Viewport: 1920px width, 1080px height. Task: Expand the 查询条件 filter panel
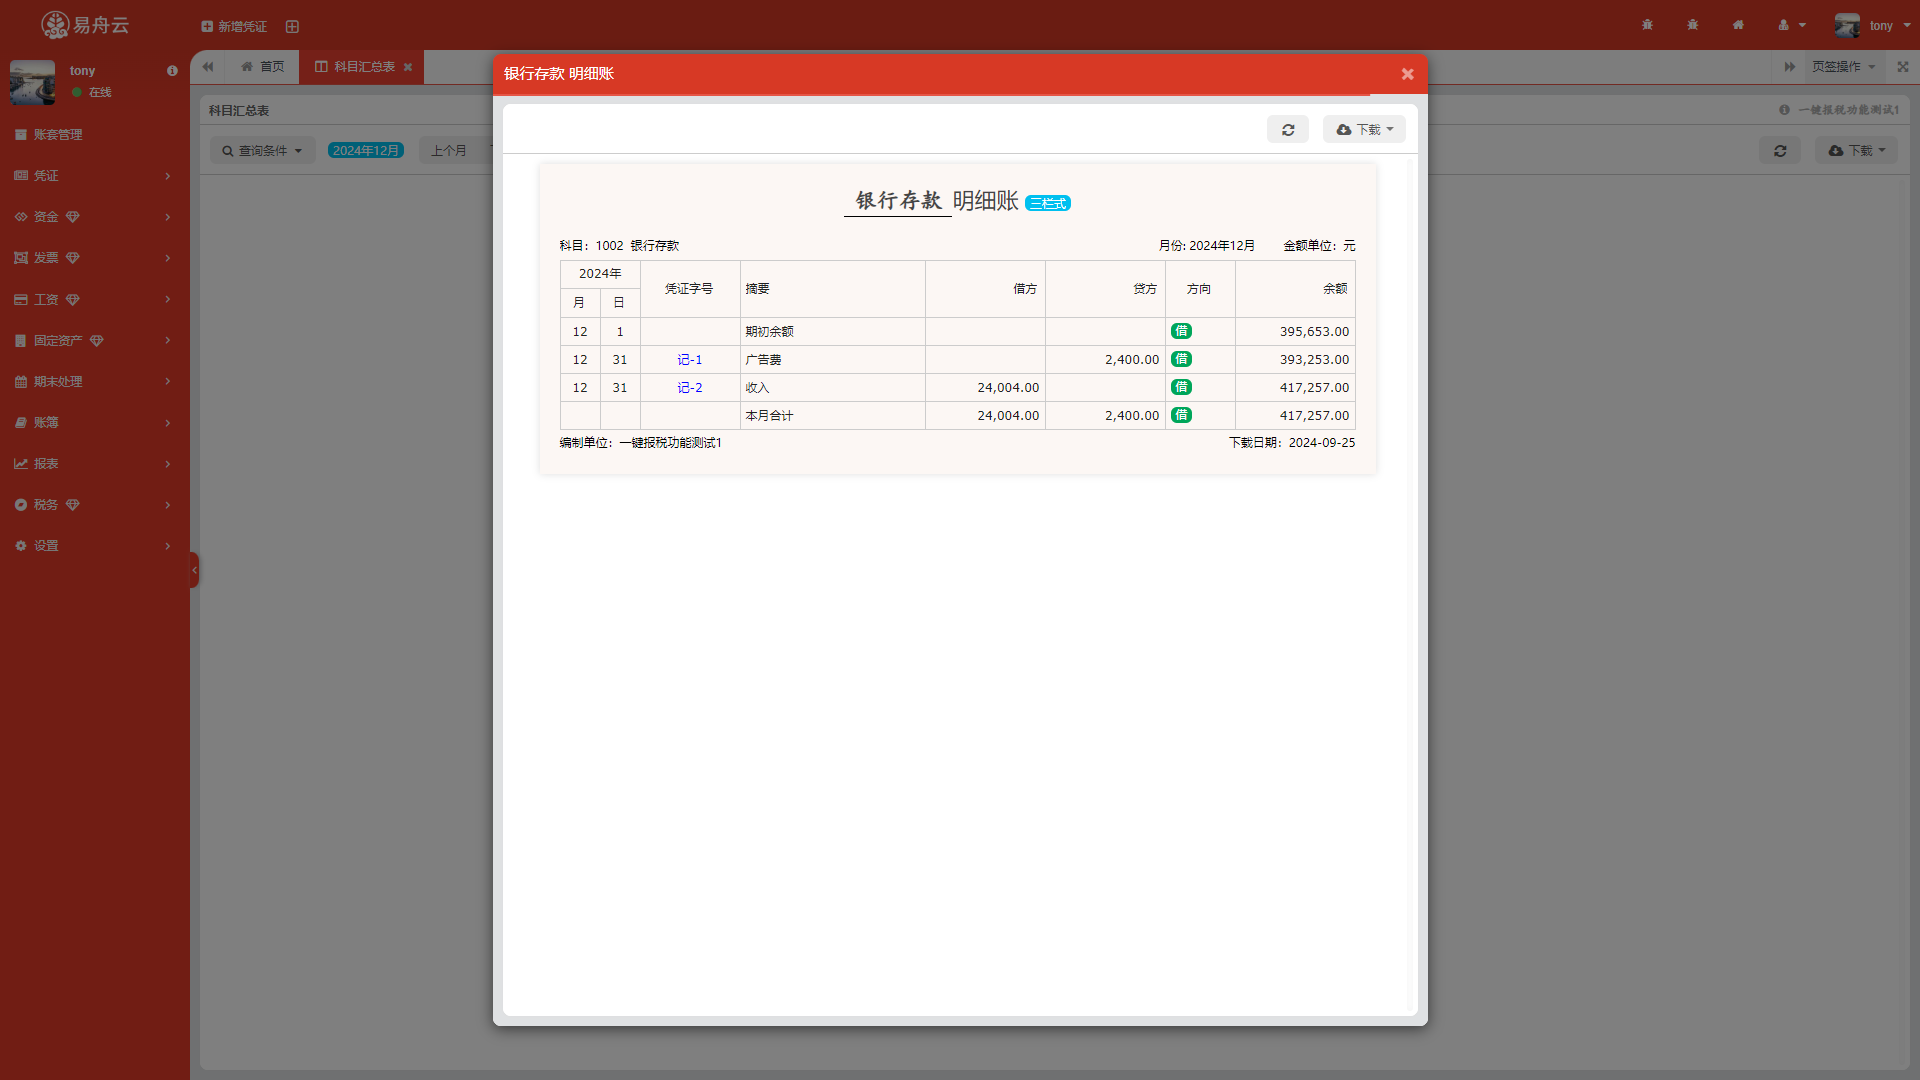(260, 150)
